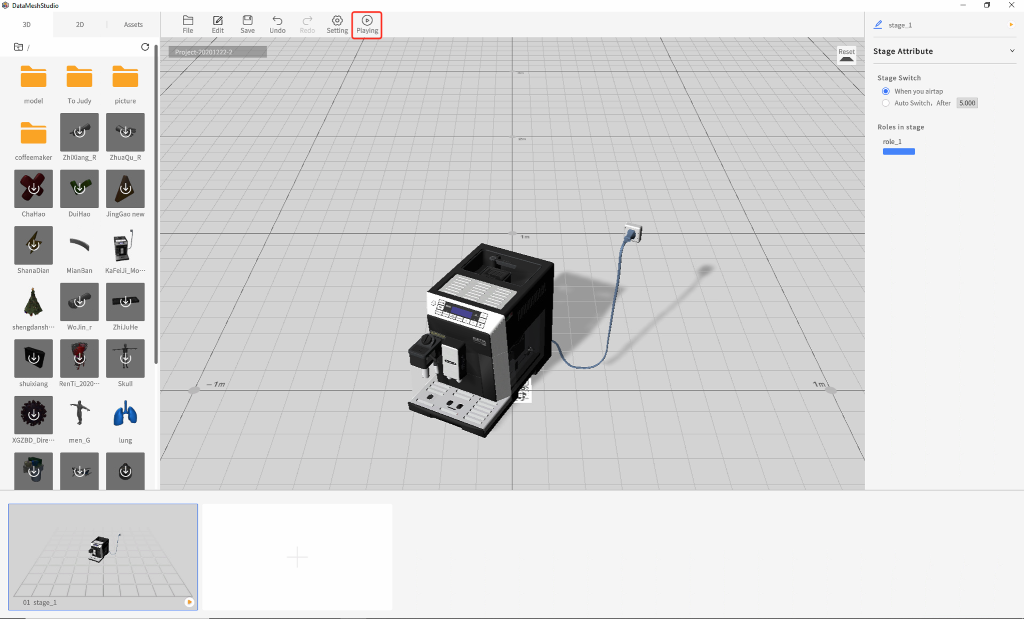Add a new stage with plus card
Viewport: 1024px width, 619px height.
297,556
